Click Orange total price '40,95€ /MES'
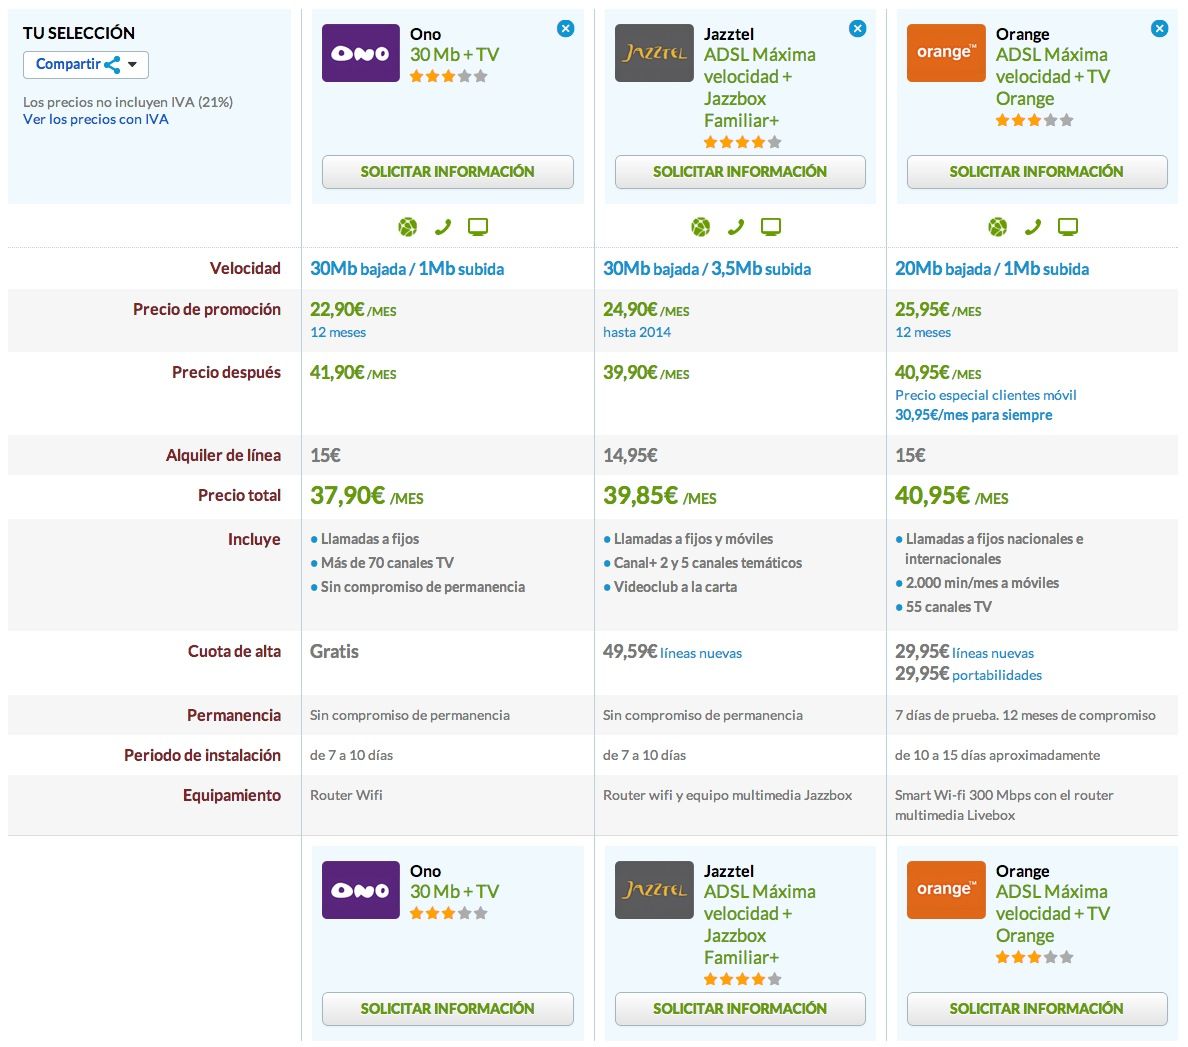The width and height of the screenshot is (1188, 1047). 952,496
